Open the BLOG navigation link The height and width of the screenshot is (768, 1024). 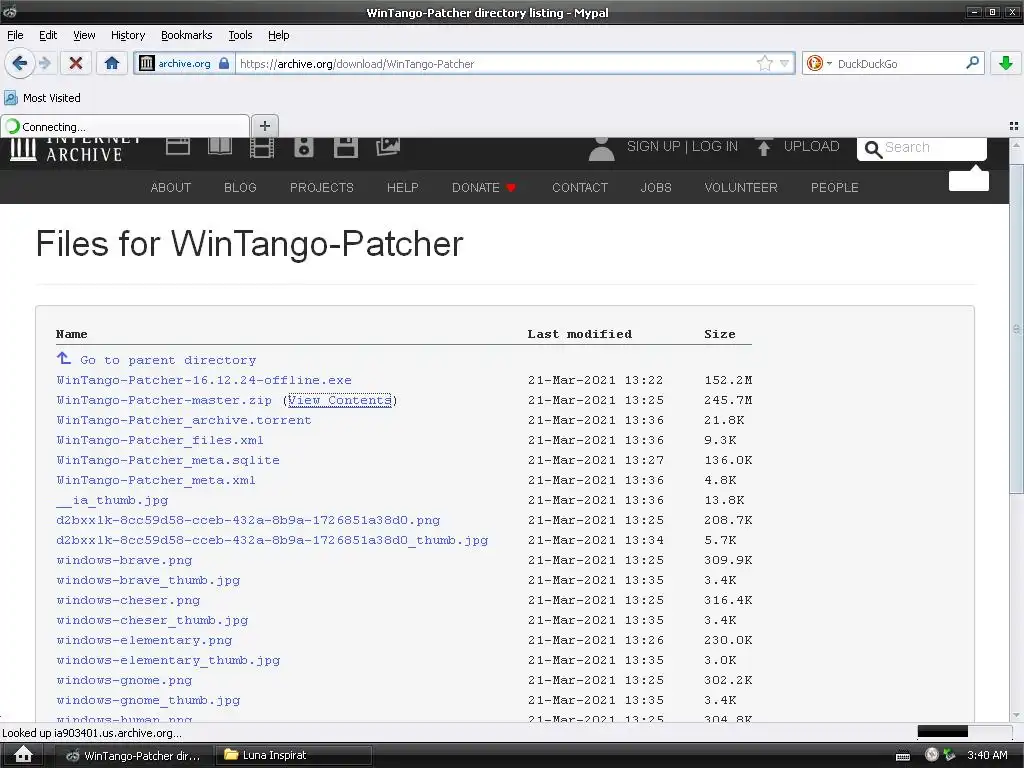pos(240,187)
